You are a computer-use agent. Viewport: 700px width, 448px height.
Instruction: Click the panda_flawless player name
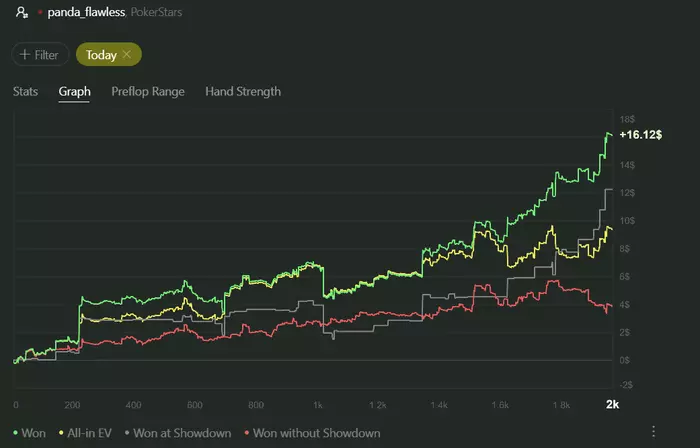tap(88, 14)
